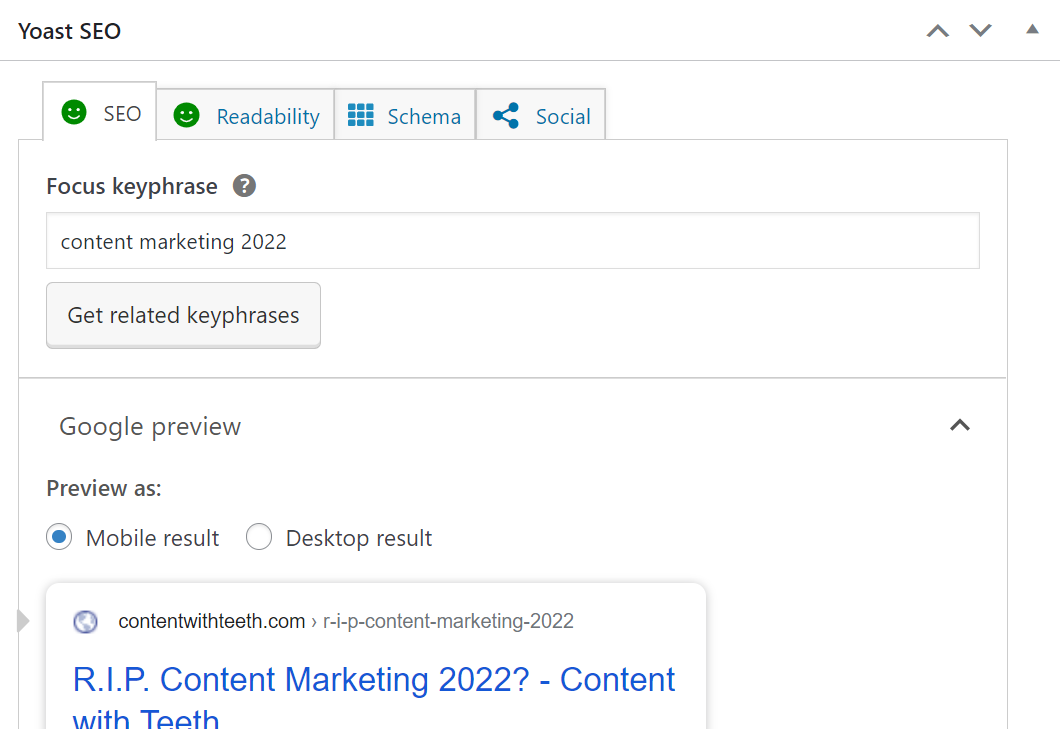The image size is (1060, 729).
Task: Click the small caret beside the snippet preview
Action: 23,620
